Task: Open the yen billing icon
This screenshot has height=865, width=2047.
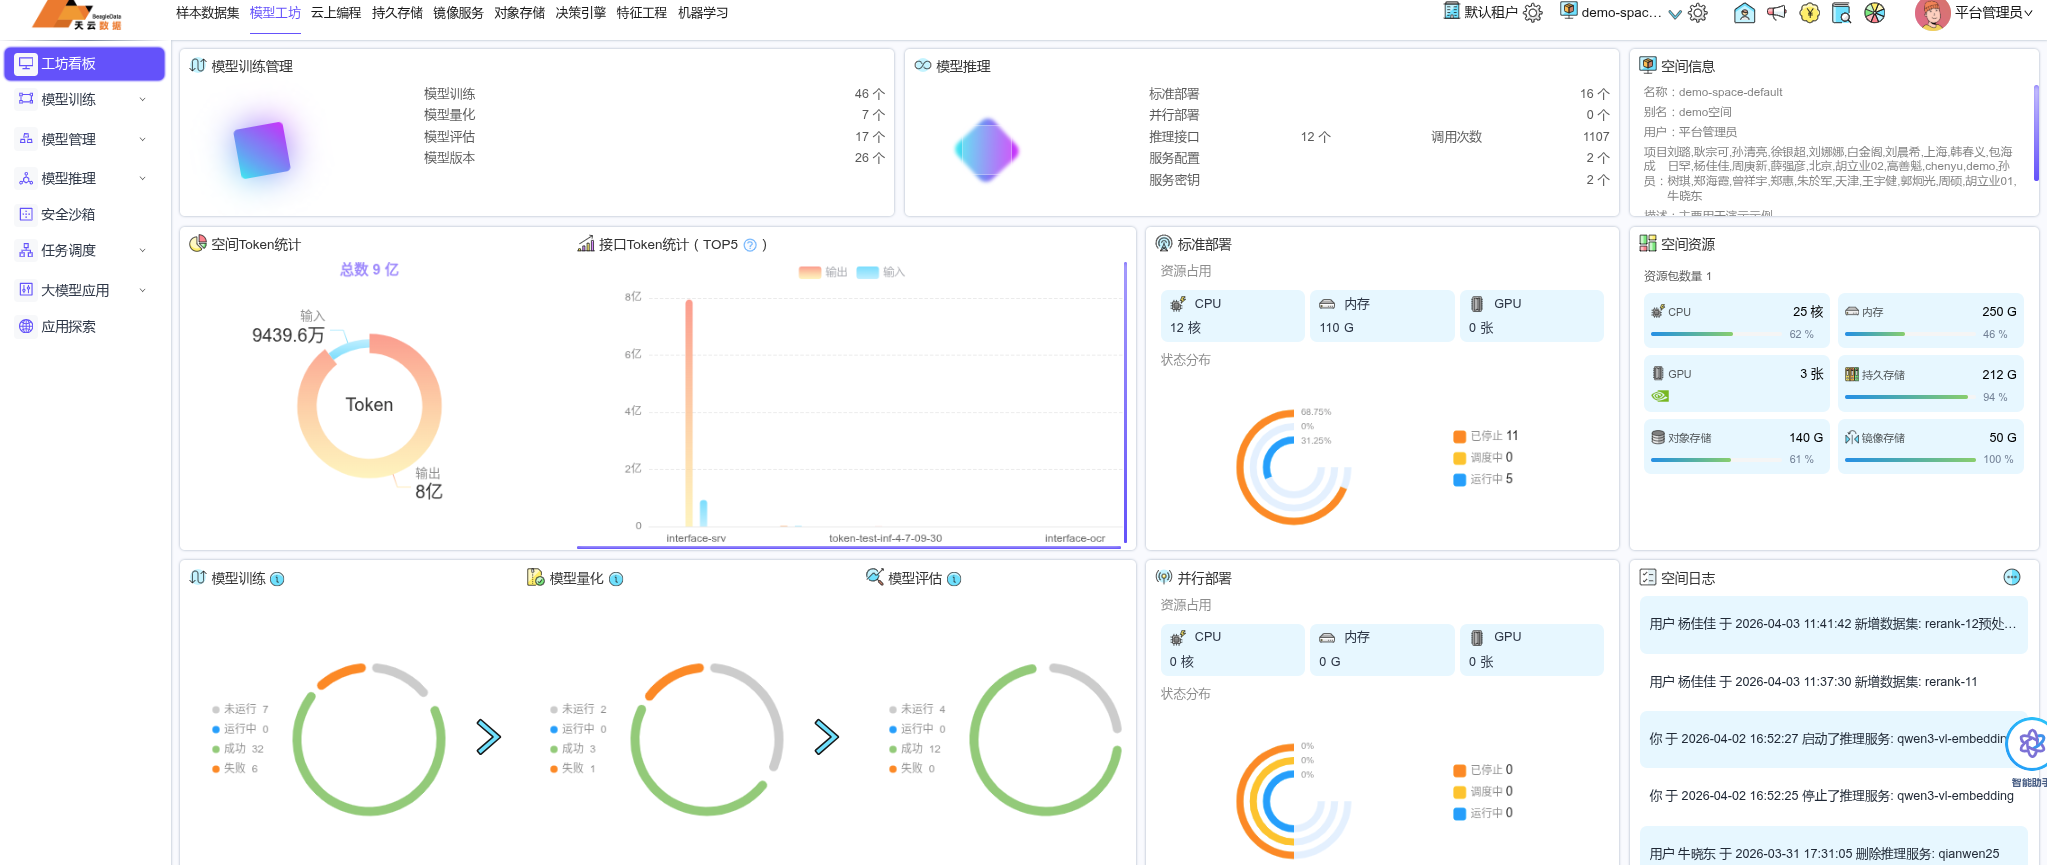Action: (x=1809, y=13)
